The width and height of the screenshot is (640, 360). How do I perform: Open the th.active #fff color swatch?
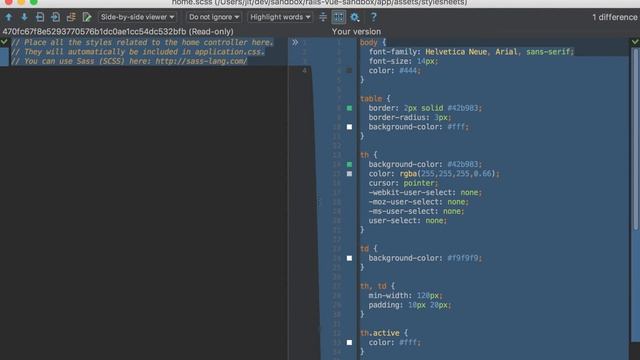349,343
